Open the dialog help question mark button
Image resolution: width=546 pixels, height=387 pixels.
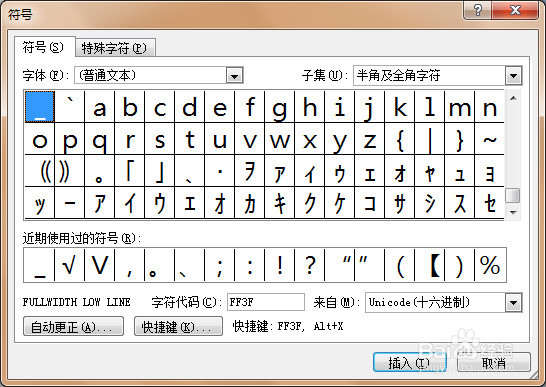478,10
